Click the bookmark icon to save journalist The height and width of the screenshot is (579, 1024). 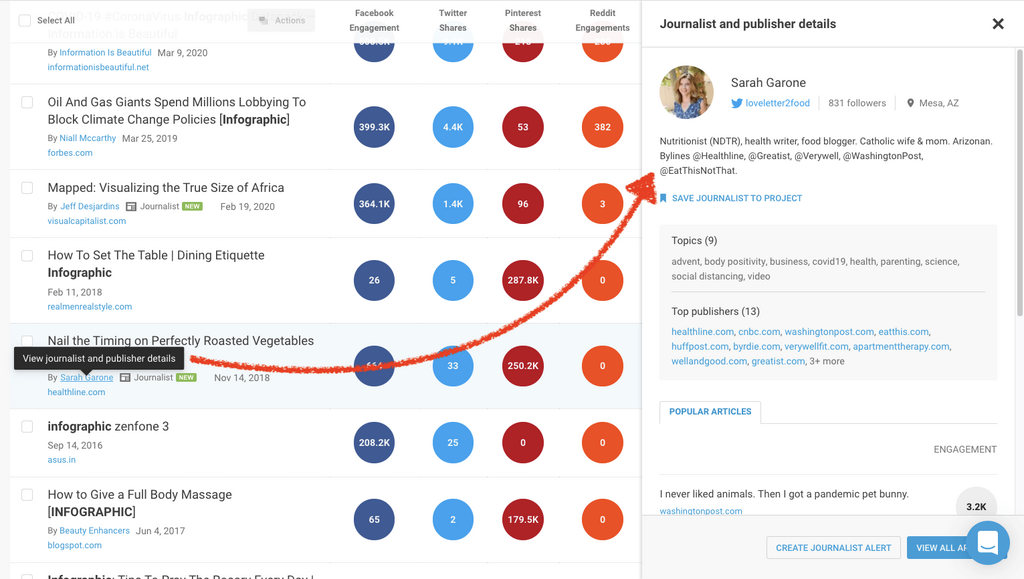[x=663, y=198]
